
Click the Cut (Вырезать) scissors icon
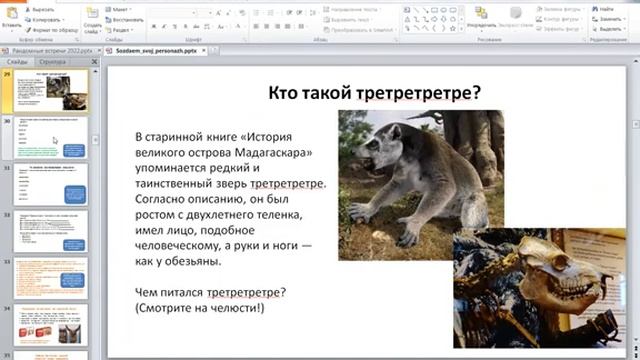point(28,9)
